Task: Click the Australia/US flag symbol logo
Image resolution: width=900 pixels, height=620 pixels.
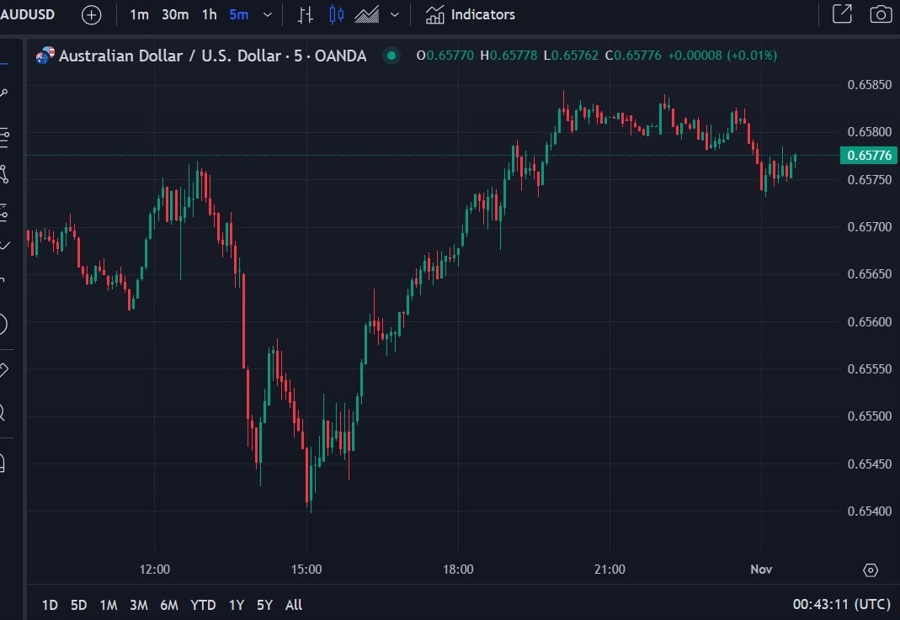Action: pos(45,56)
